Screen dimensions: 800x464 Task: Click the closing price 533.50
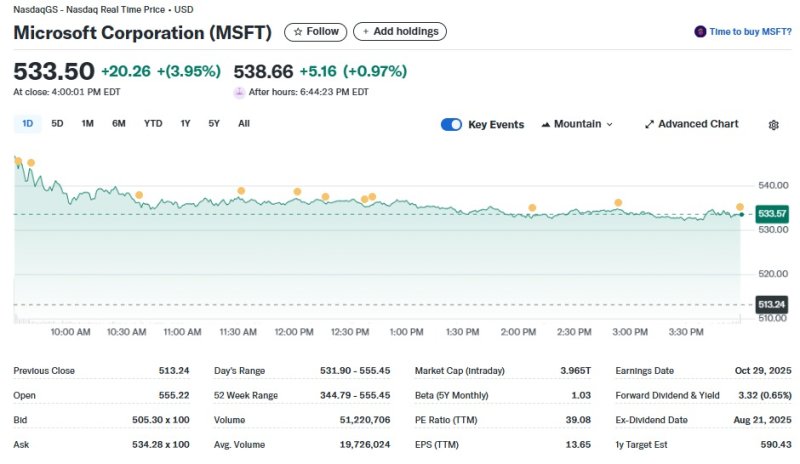point(54,71)
